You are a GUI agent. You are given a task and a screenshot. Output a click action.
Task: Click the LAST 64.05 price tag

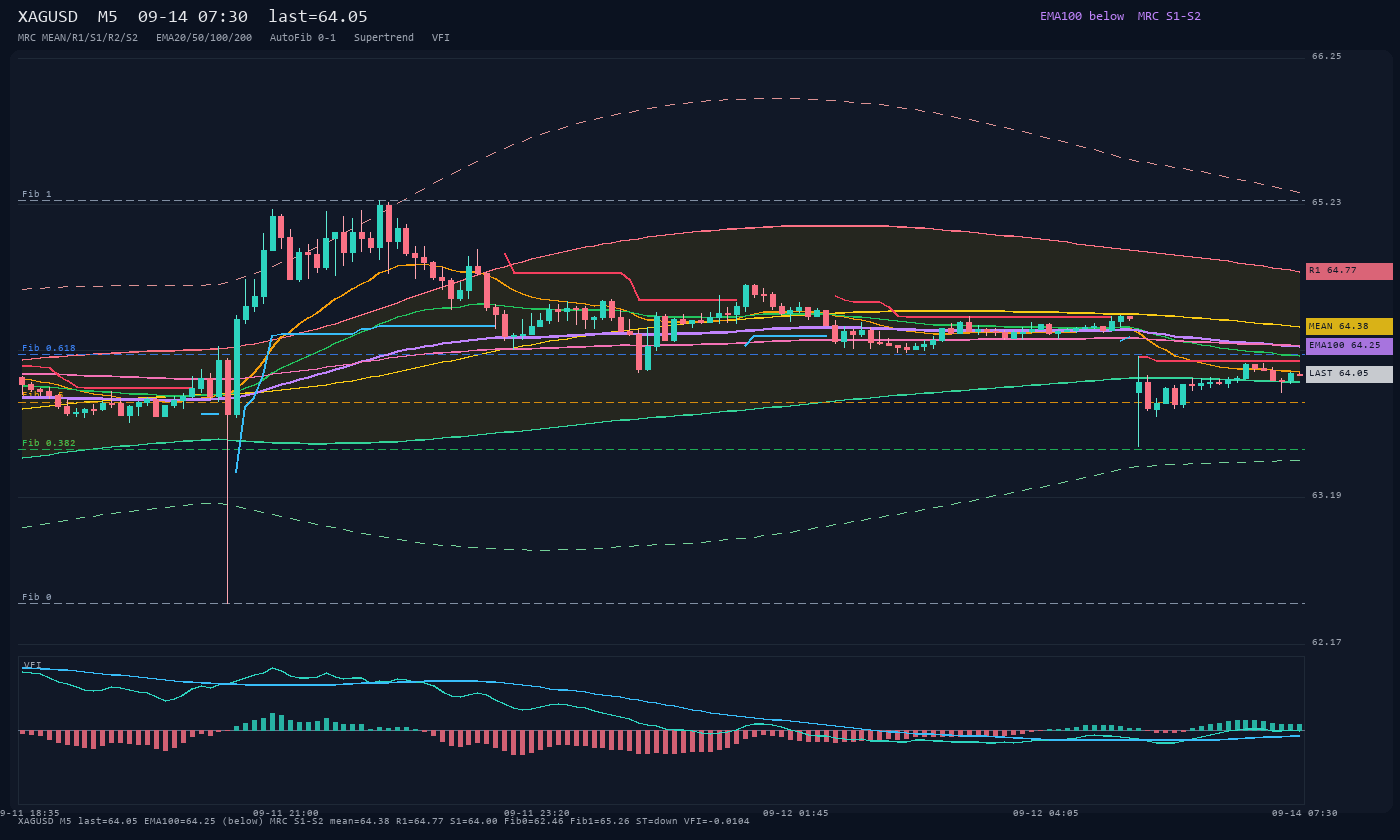click(x=1349, y=374)
